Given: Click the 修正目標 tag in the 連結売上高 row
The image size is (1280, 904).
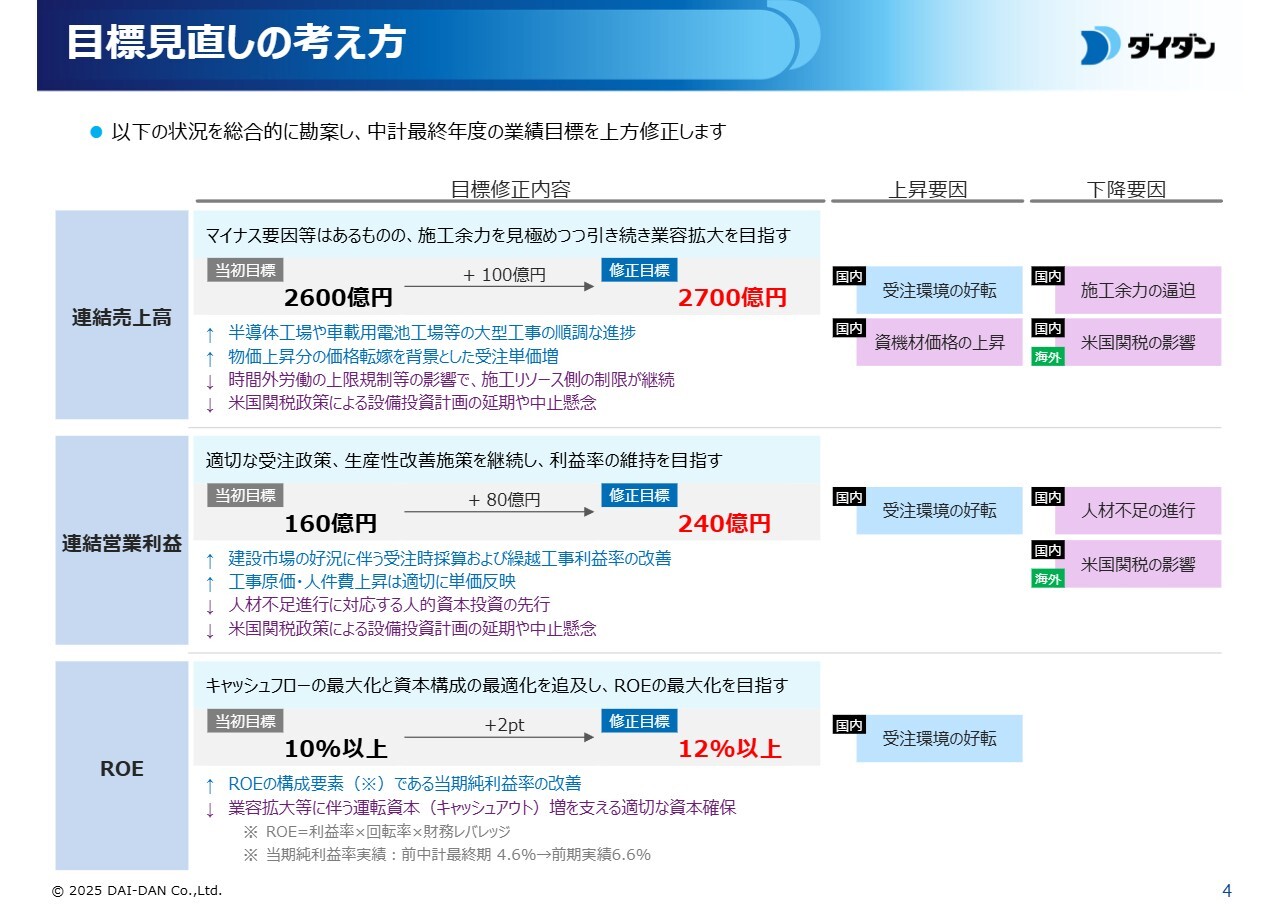Looking at the screenshot, I should click(x=639, y=270).
